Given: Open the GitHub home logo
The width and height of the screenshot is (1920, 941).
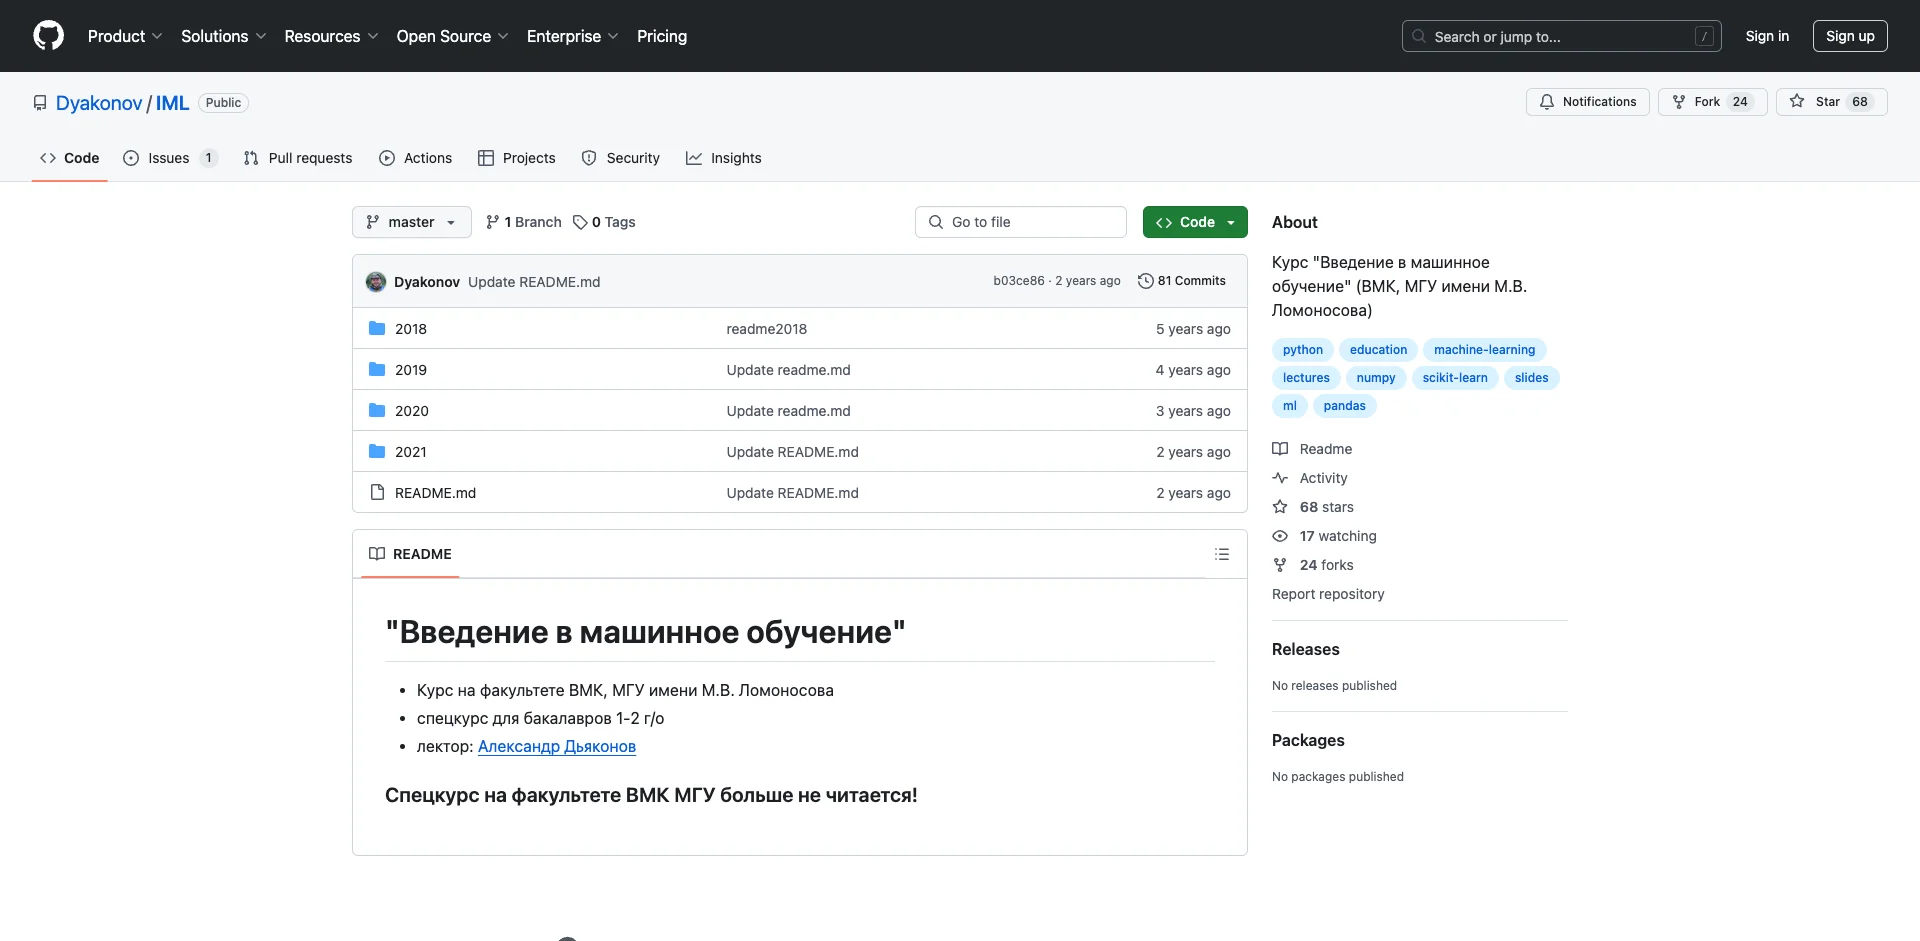Looking at the screenshot, I should coord(48,36).
